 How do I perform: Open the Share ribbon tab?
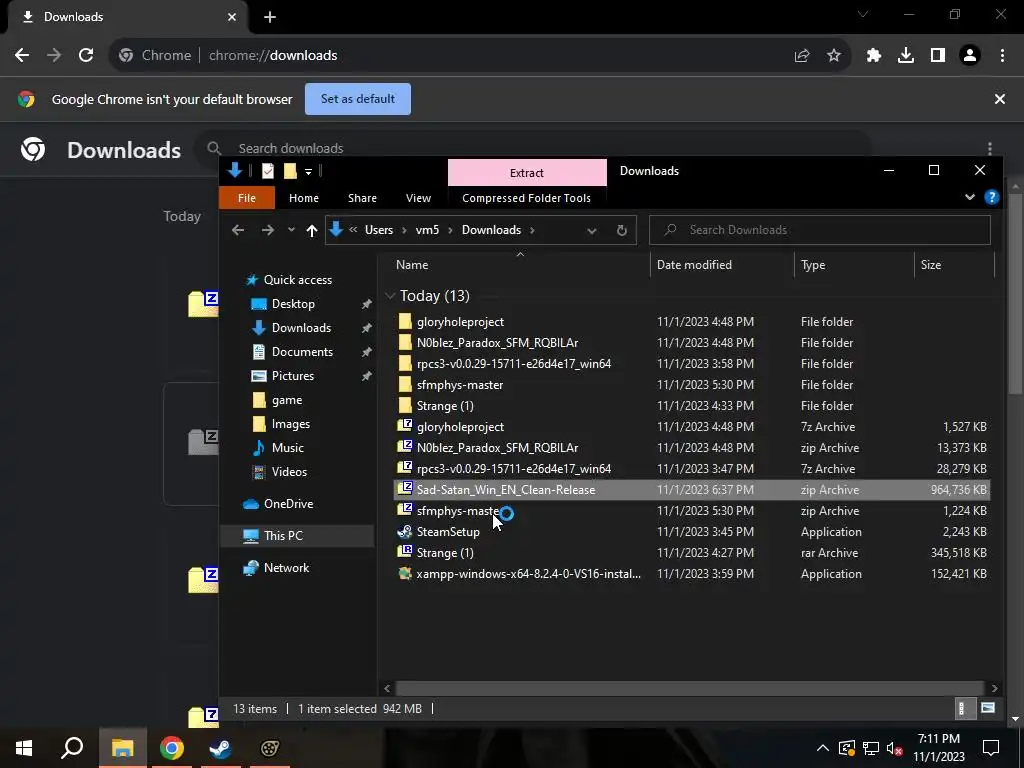pyautogui.click(x=362, y=198)
